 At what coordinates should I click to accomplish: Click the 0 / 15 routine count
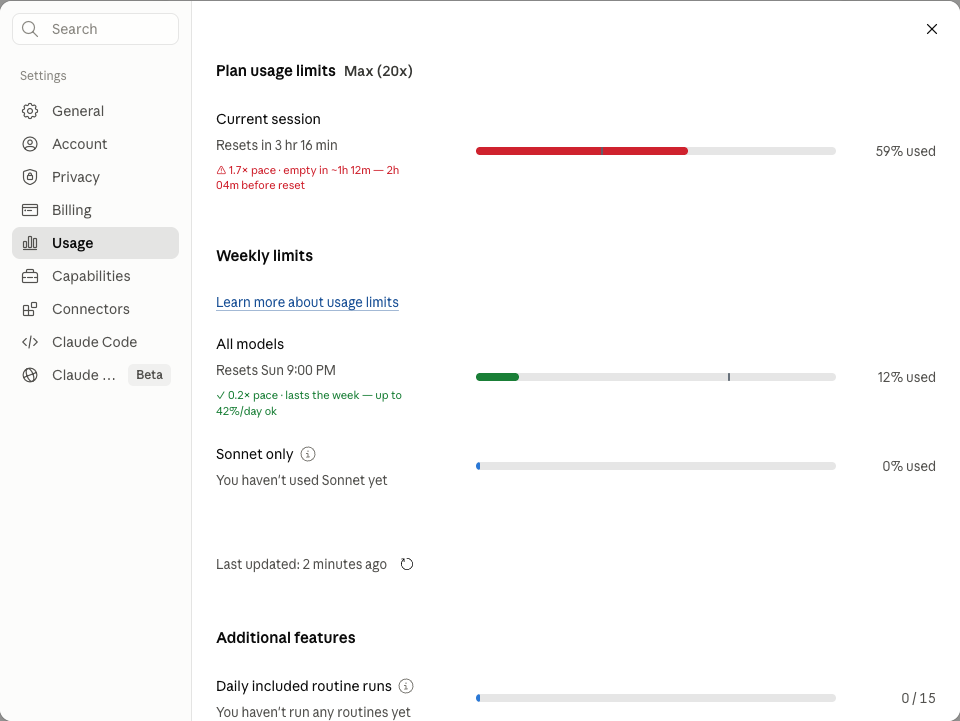click(918, 698)
